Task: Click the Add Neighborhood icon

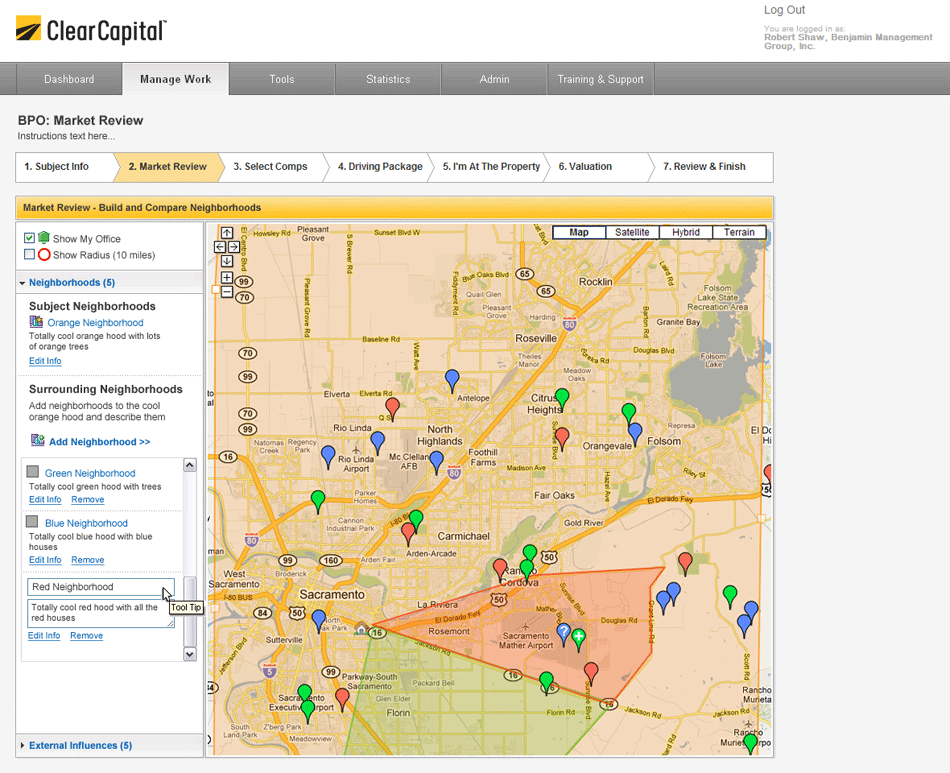Action: pos(37,441)
